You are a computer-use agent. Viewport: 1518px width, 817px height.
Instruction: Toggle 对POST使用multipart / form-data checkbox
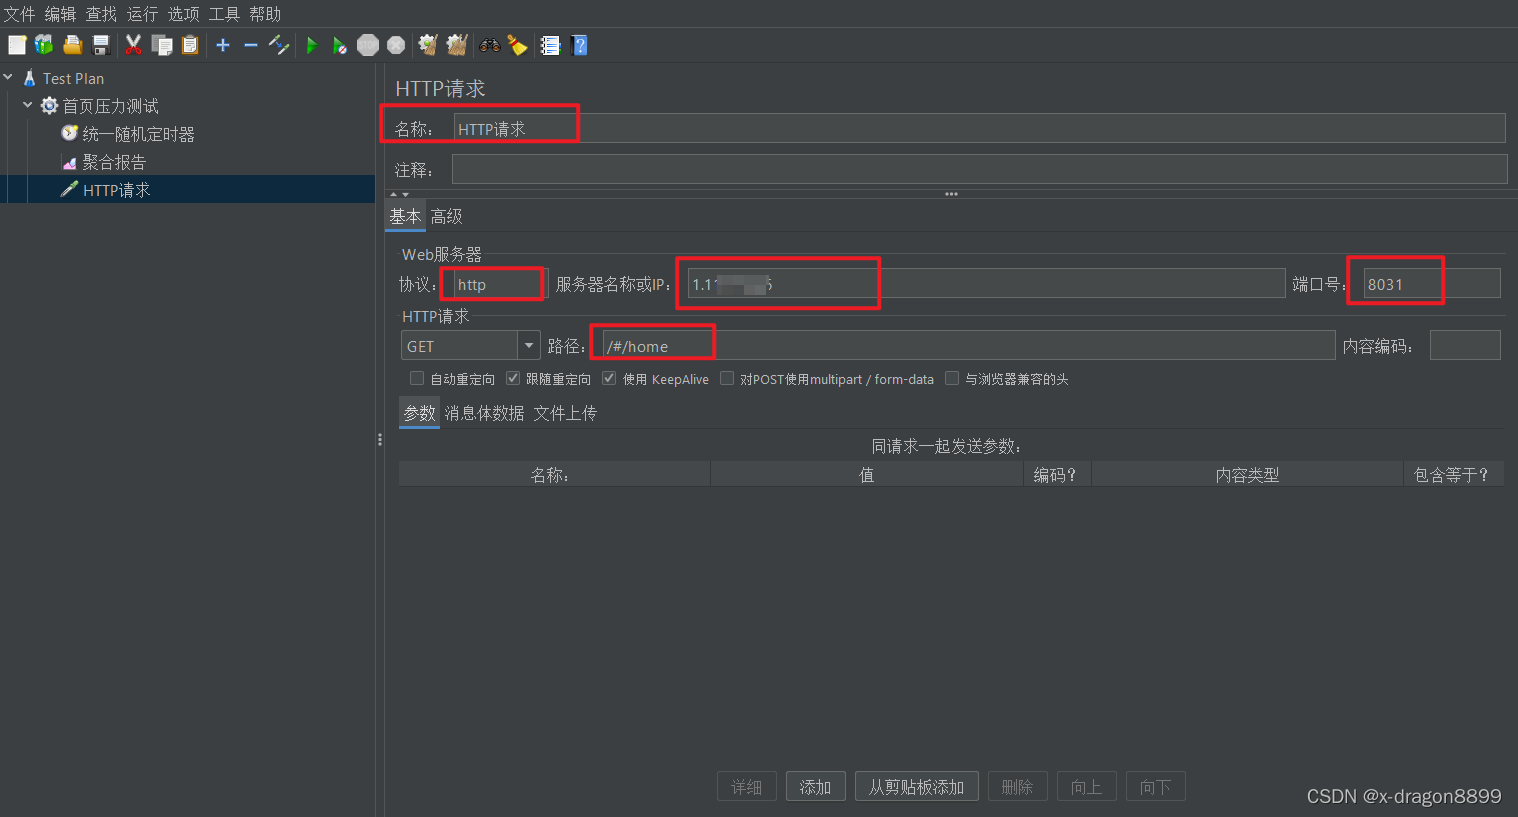(727, 378)
